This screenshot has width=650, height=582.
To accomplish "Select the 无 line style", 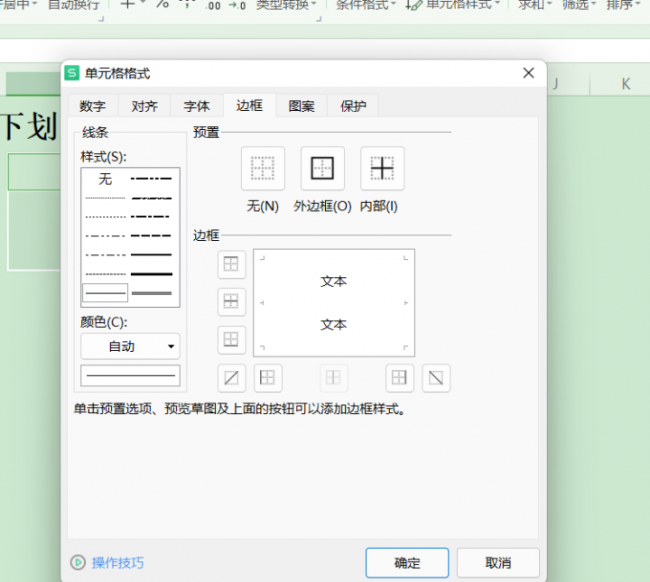I will (x=105, y=179).
